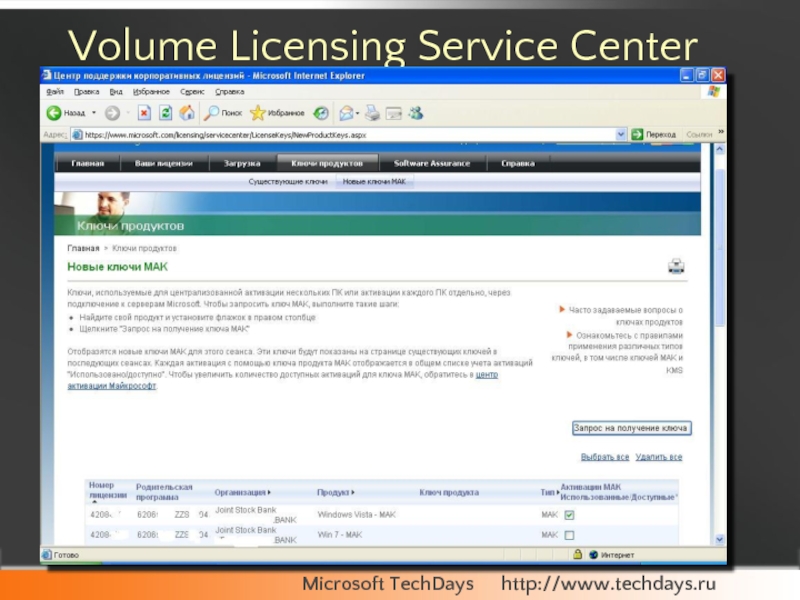Expand the Назад button history dropdown
Screen dimensions: 800x600
(94, 113)
